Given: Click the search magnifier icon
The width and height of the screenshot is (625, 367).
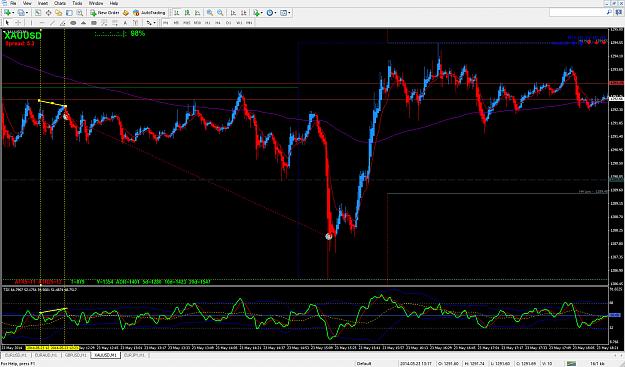Looking at the screenshot, I should pyautogui.click(x=609, y=13).
